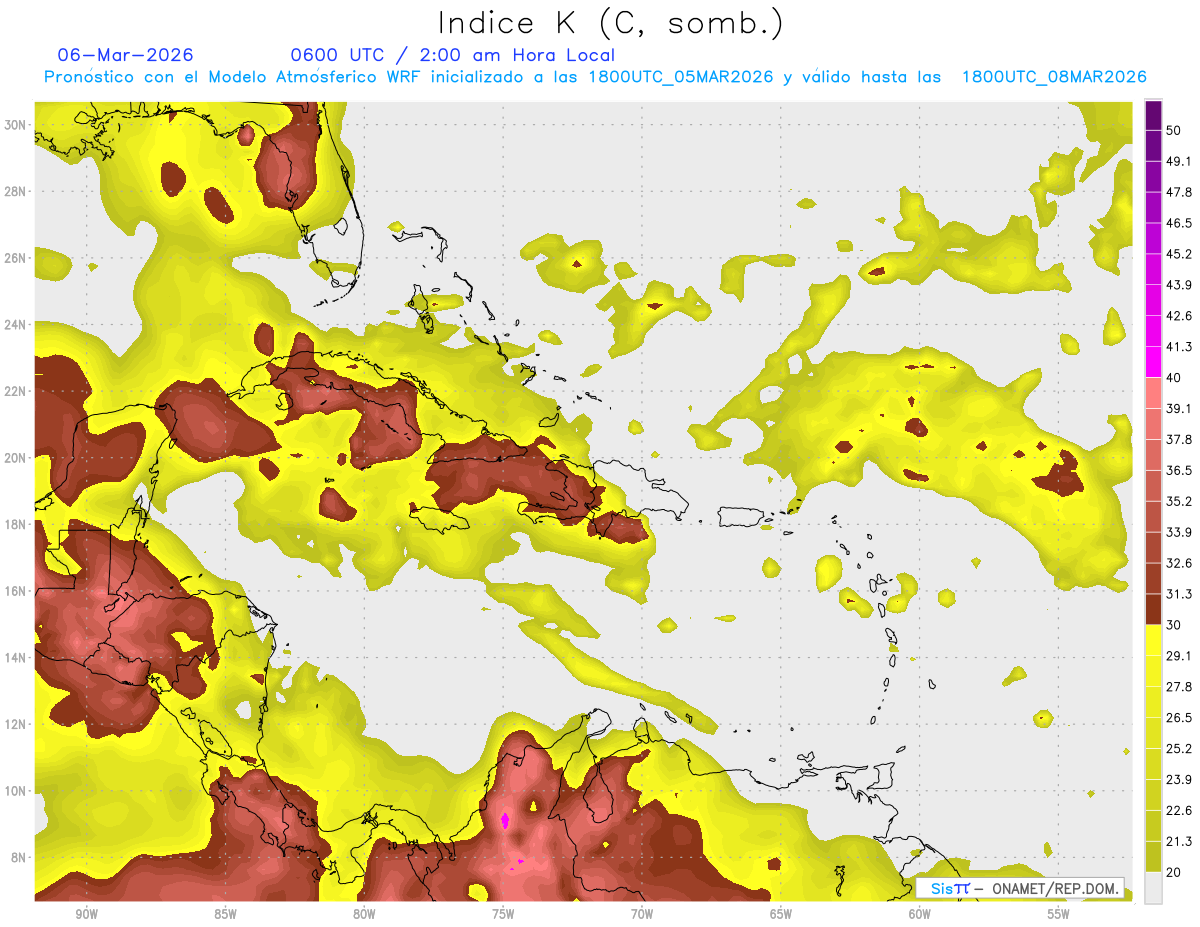Click the 28N latitude axis label
Image resolution: width=1200 pixels, height=927 pixels.
[16, 191]
